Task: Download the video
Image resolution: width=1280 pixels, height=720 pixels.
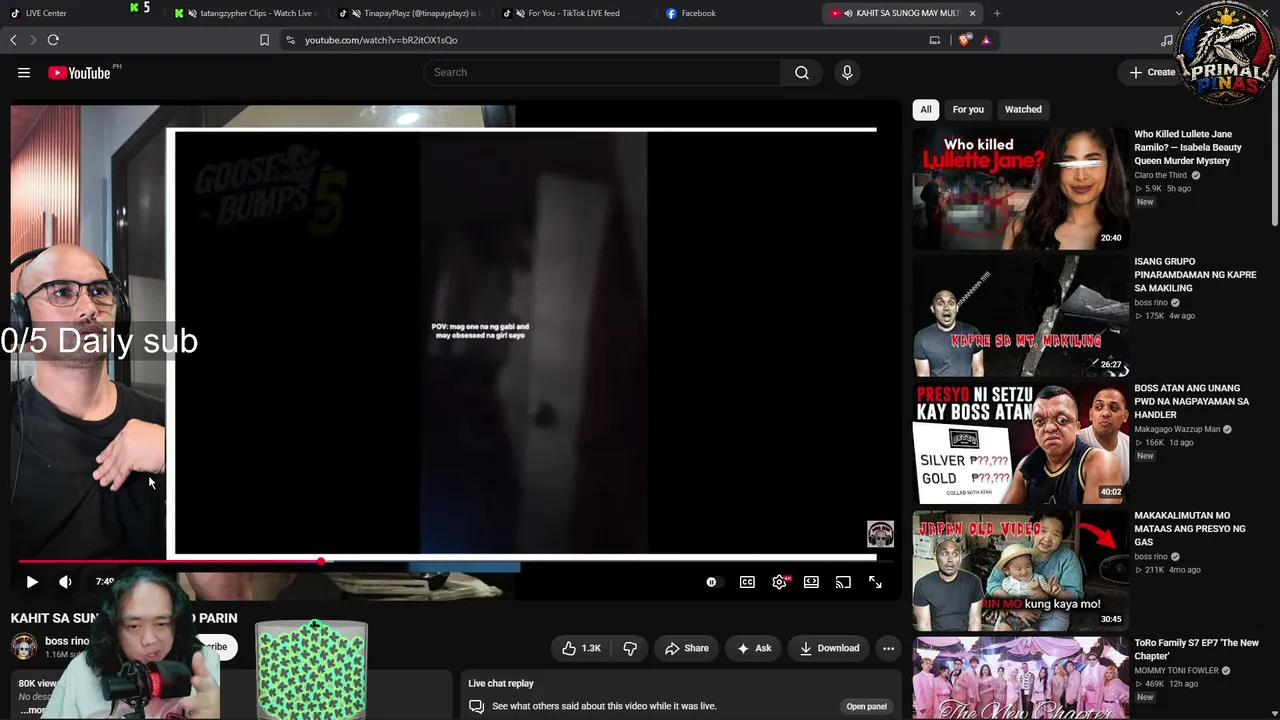Action: 829,648
